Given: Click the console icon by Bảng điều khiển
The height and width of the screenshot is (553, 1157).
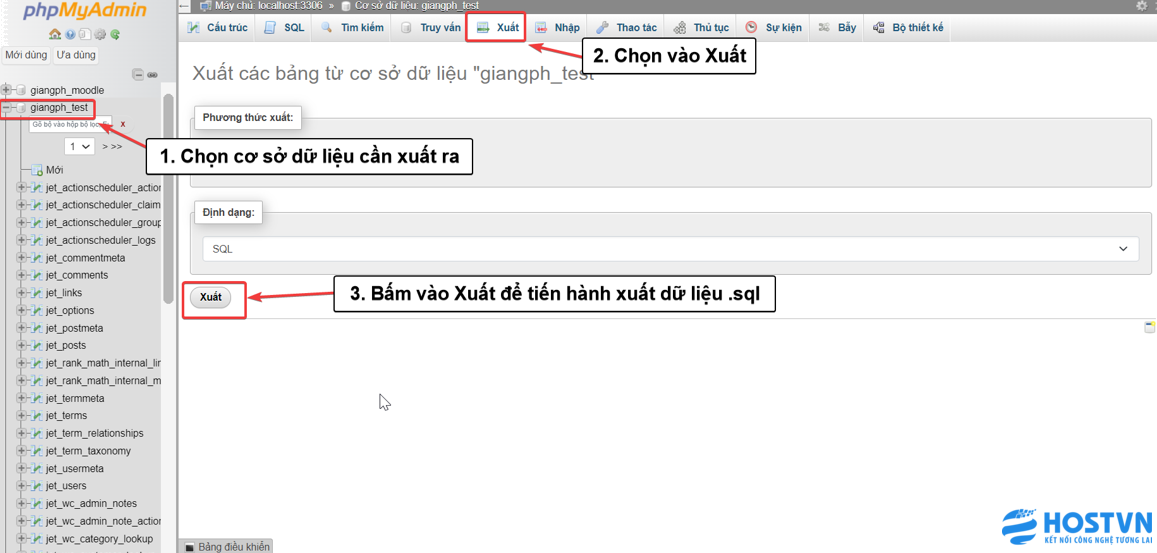Looking at the screenshot, I should tap(190, 547).
